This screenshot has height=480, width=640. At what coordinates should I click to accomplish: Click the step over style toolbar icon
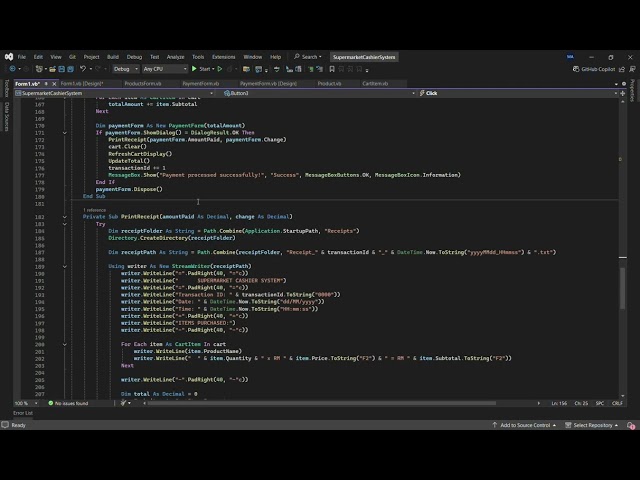277,69
